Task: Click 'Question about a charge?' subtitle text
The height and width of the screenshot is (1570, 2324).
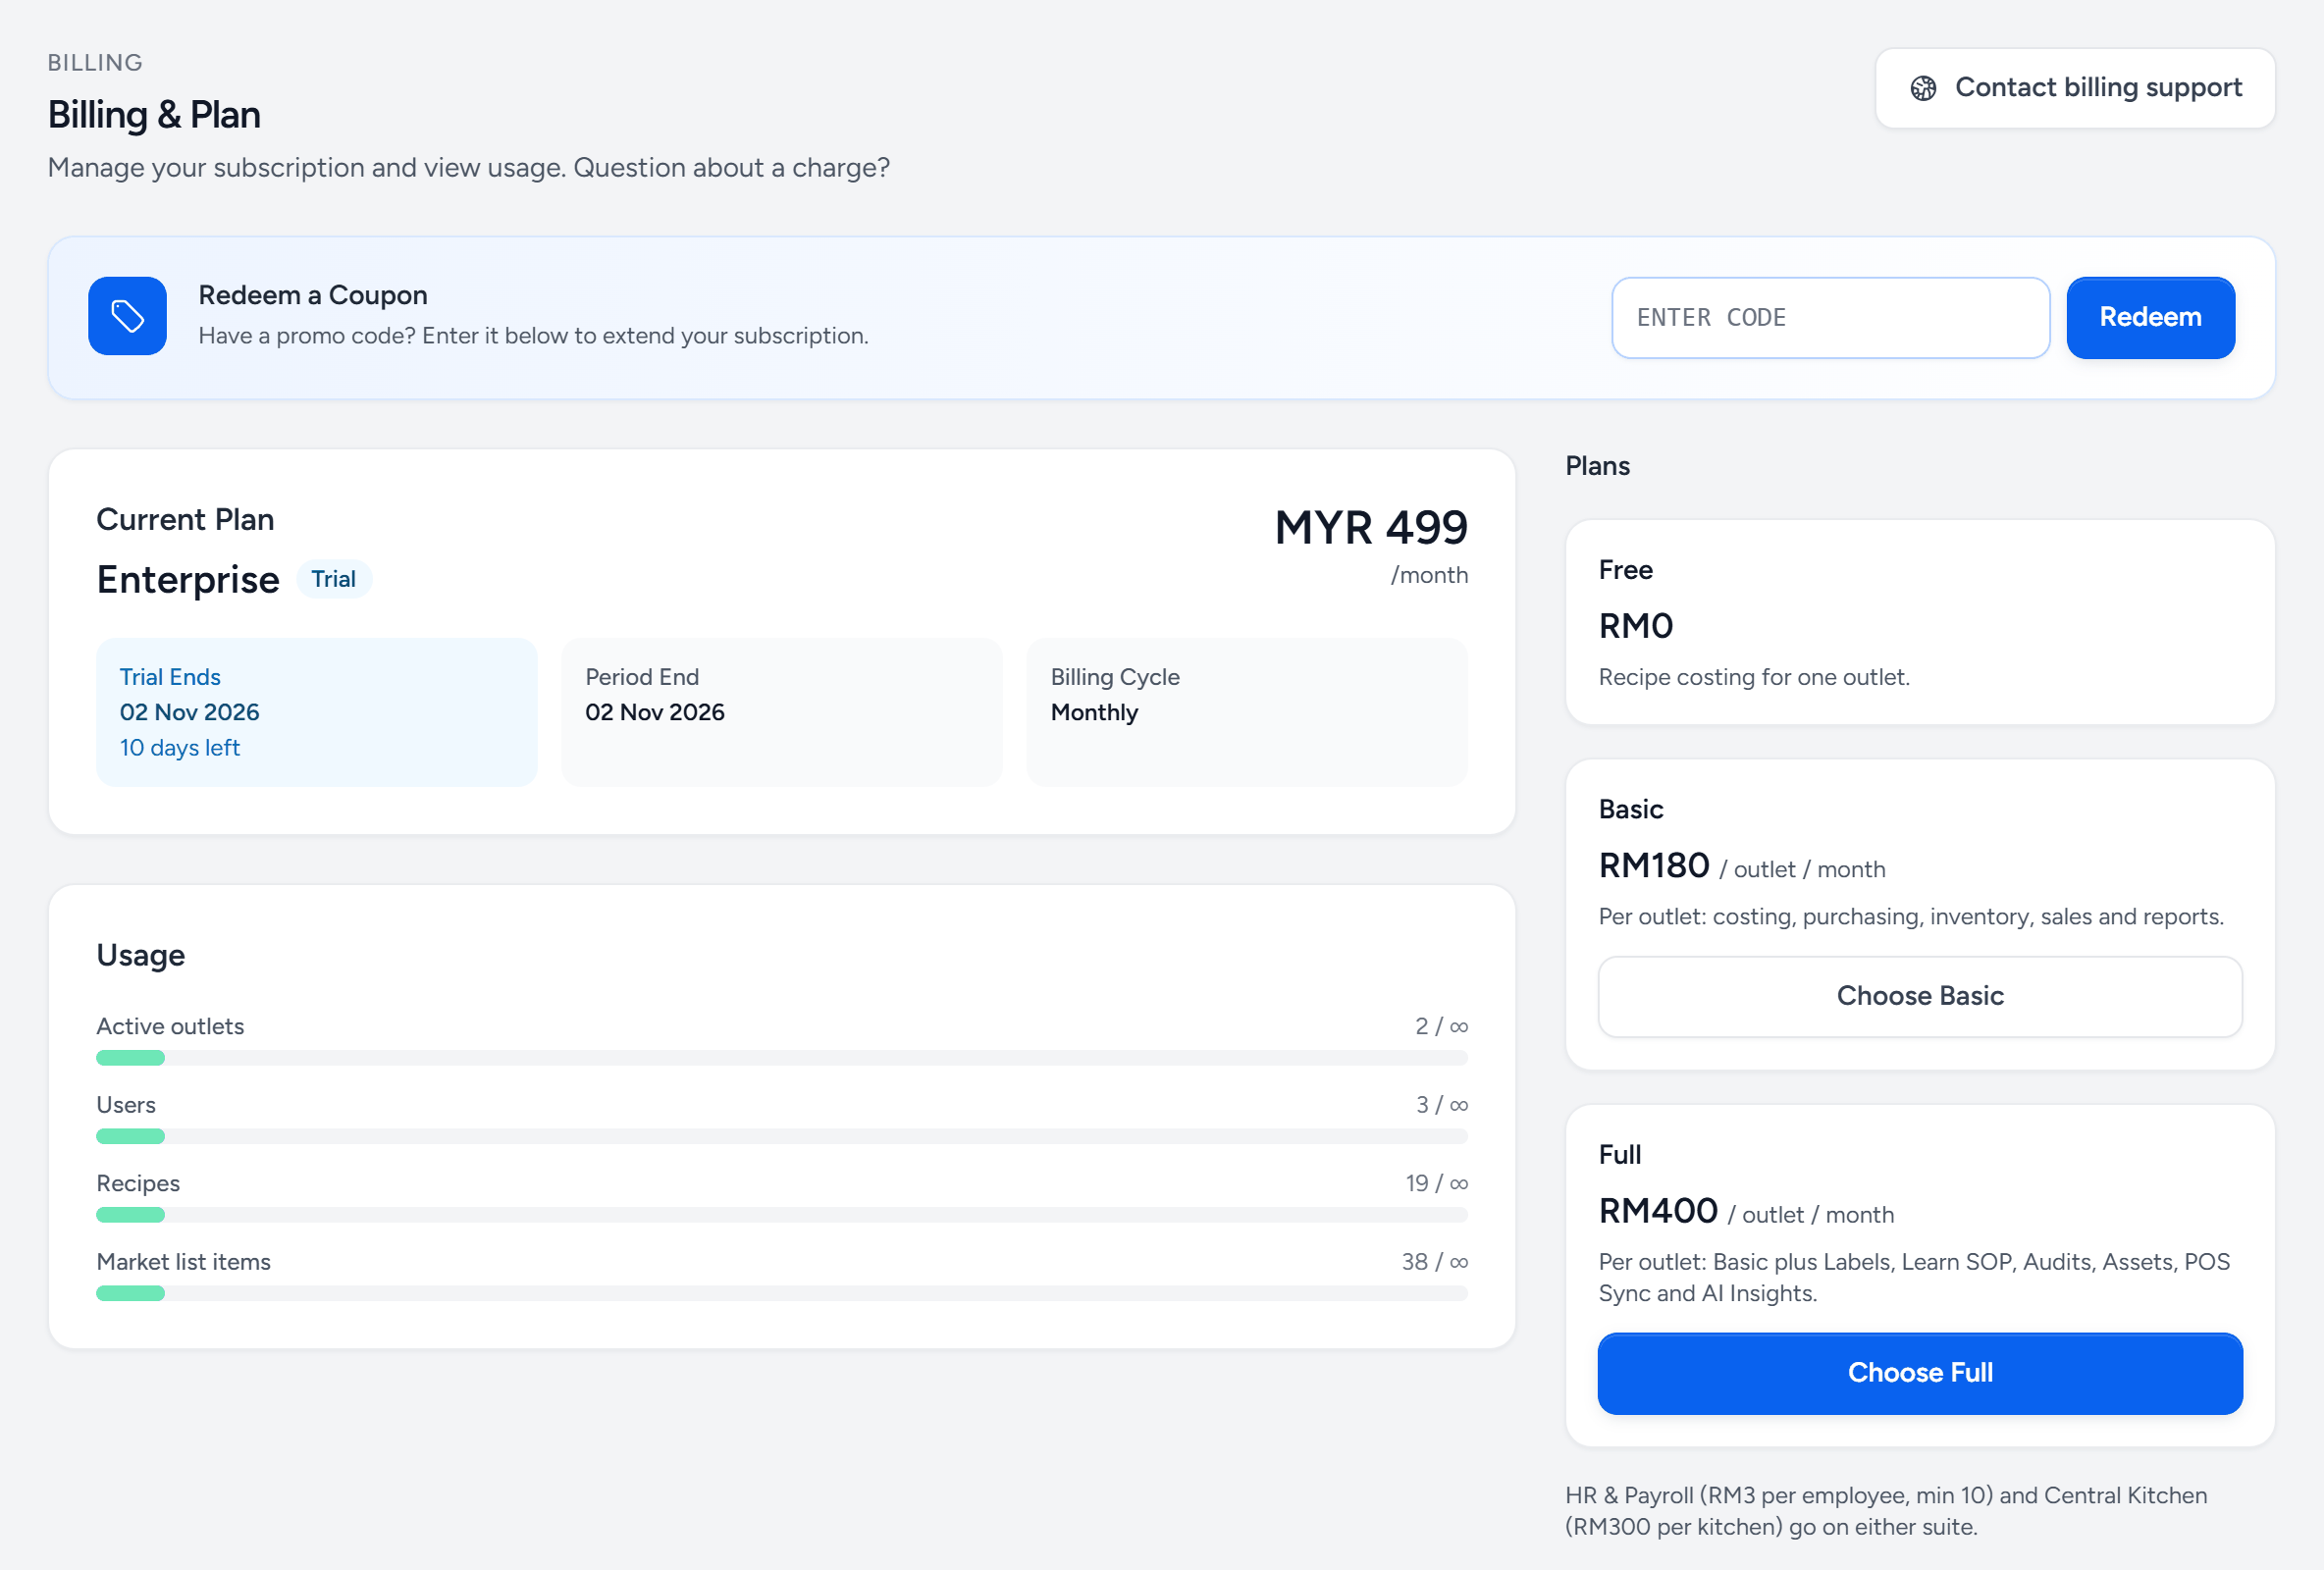Action: tap(731, 167)
